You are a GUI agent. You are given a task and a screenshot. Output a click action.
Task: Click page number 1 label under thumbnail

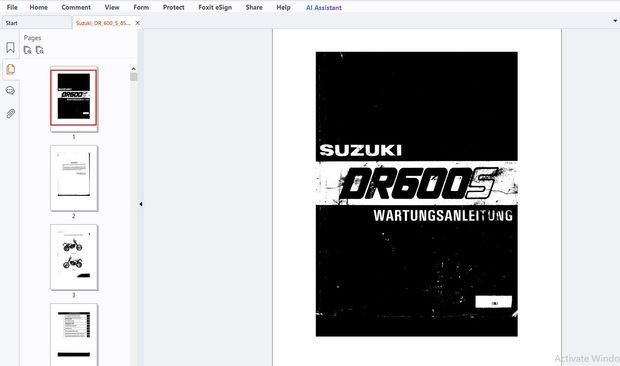(x=74, y=137)
